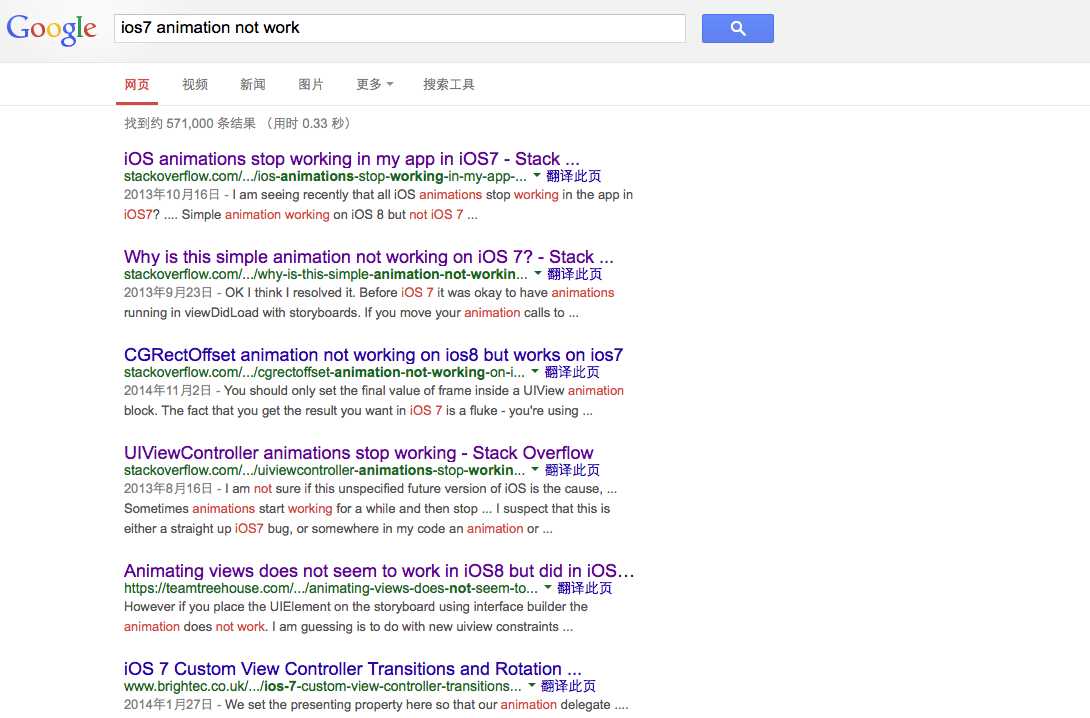1090x718 pixels.
Task: Expand dropdown arrow beside cgrectoffset-animation URL
Action: (535, 372)
